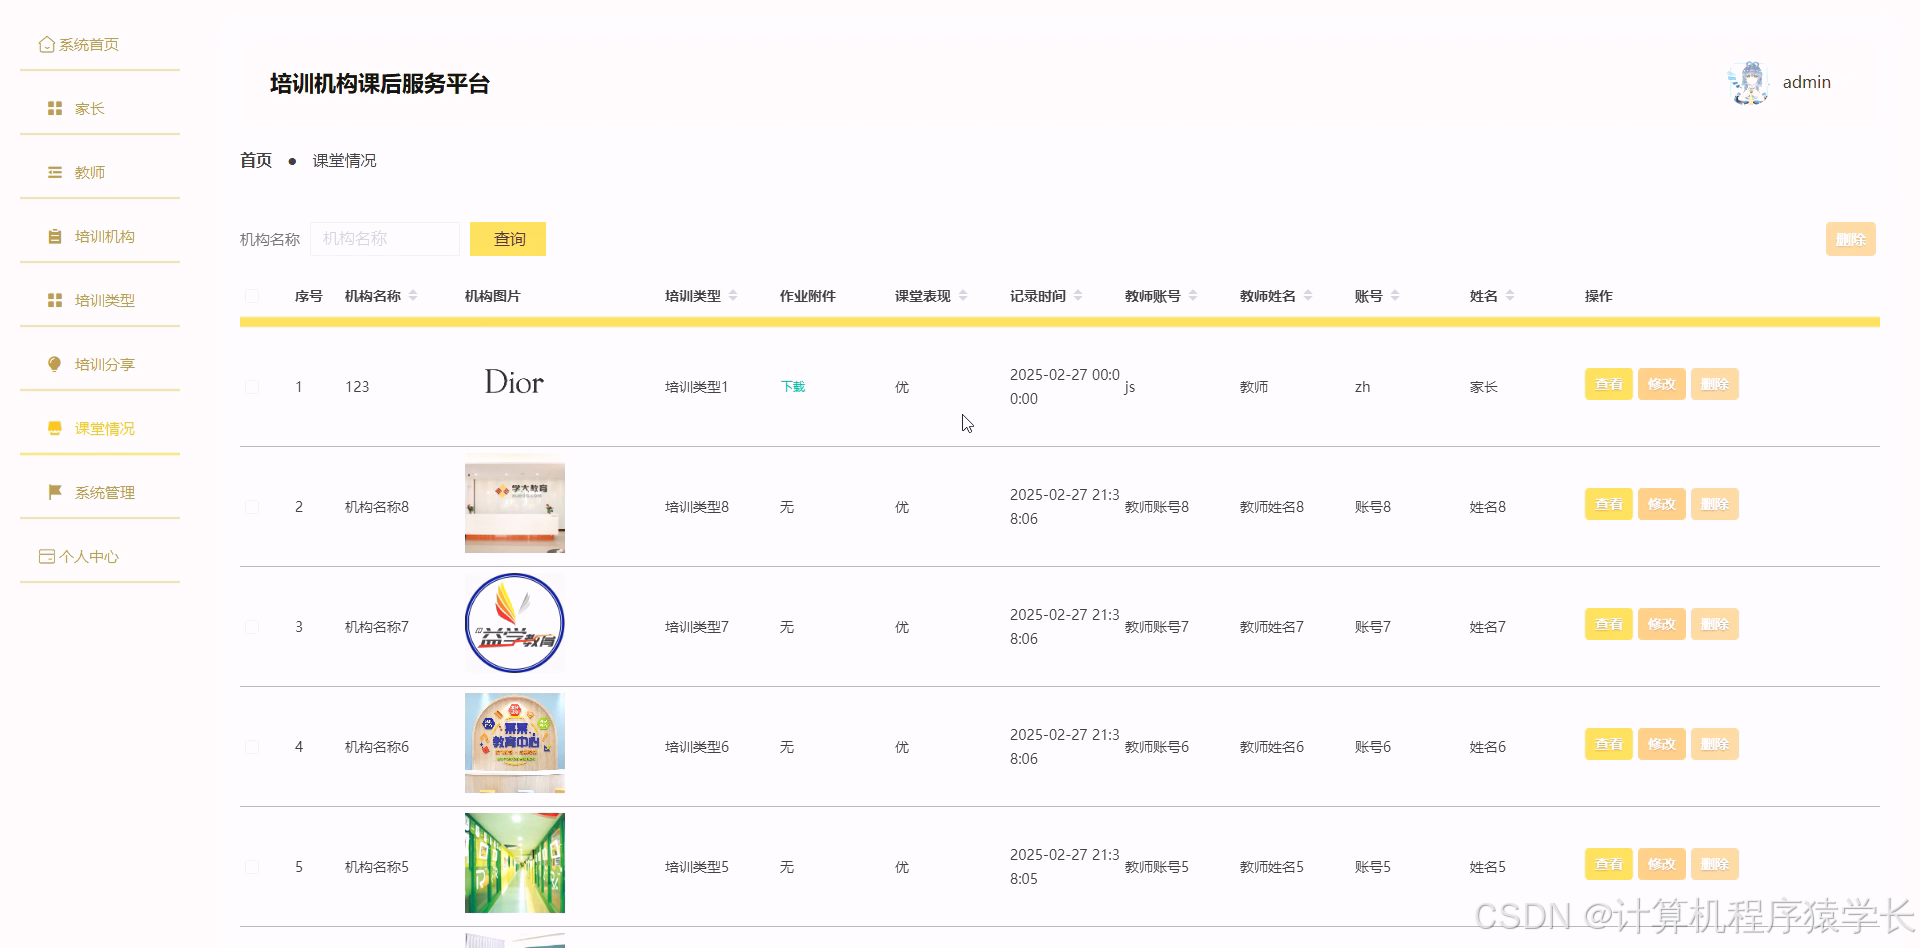Image resolution: width=1920 pixels, height=948 pixels.
Task: Tick the checkbox for row 机构名称7
Action: point(252,627)
